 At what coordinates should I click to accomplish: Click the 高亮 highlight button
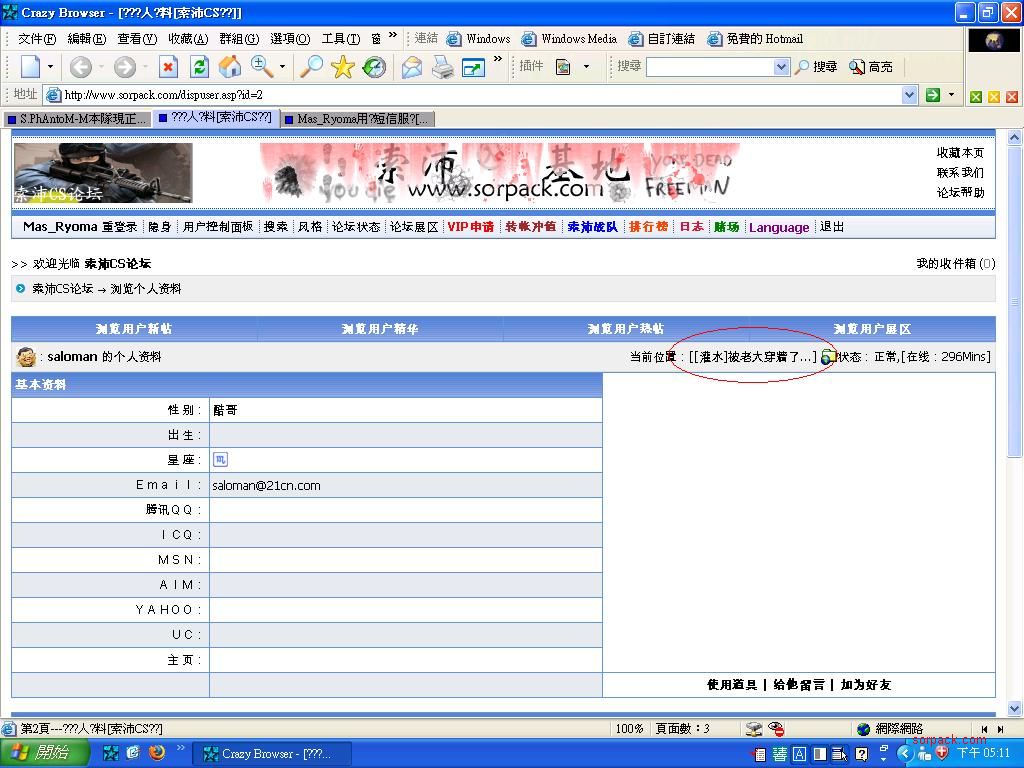click(871, 67)
